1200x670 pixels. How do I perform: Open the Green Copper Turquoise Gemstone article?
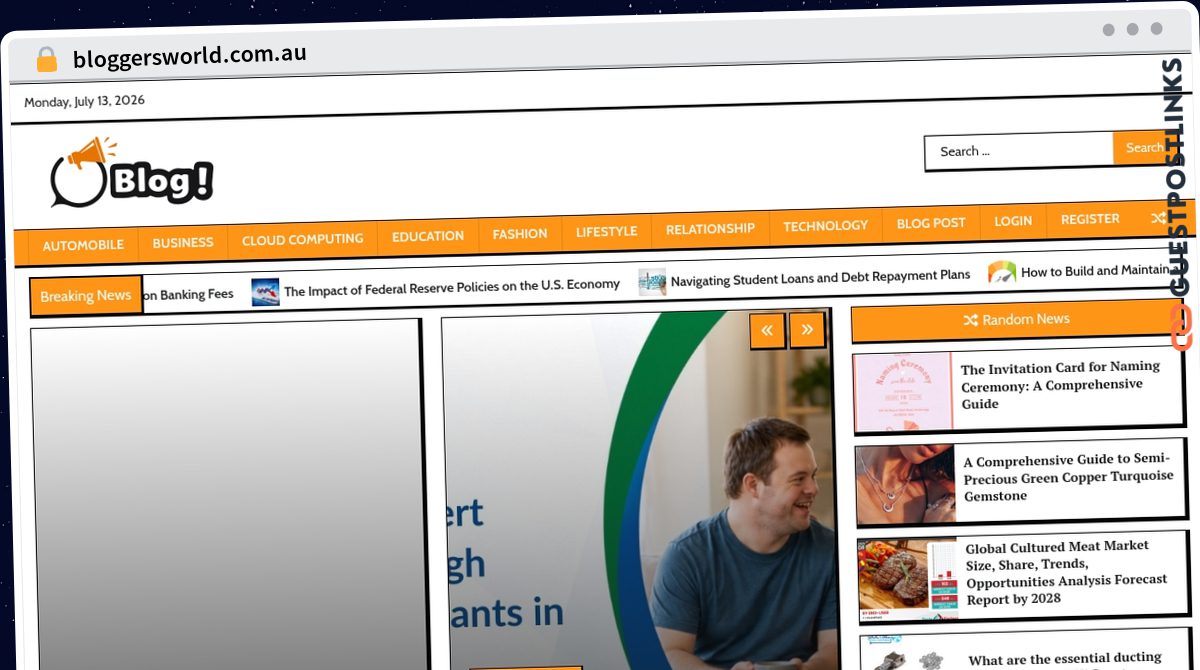tap(1068, 478)
